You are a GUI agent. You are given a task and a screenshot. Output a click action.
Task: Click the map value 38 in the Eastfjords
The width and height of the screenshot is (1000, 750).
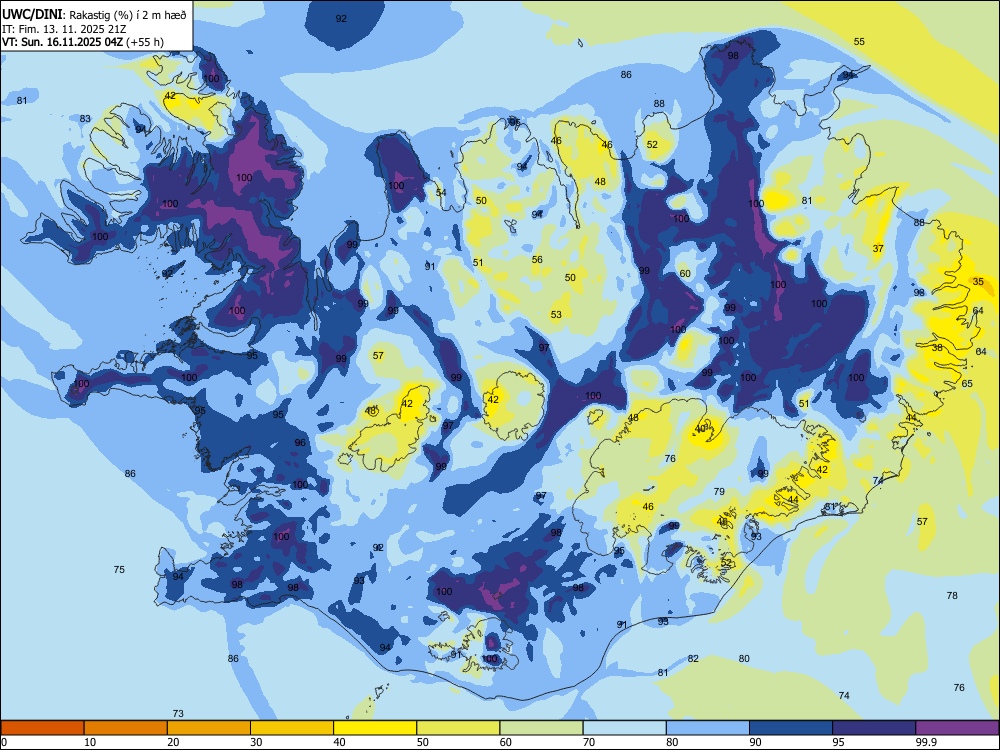click(x=937, y=348)
